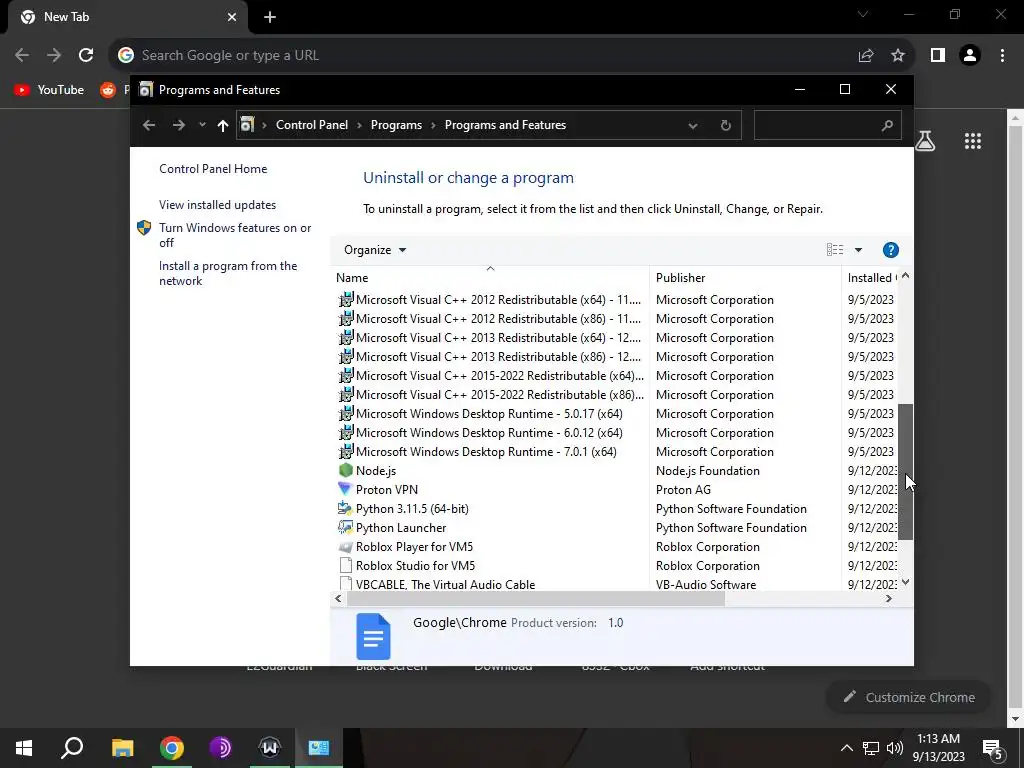This screenshot has height=768, width=1024.
Task: Select Microsoft Windows Desktop Runtime - 7.0.1 (x64)
Action: (486, 451)
